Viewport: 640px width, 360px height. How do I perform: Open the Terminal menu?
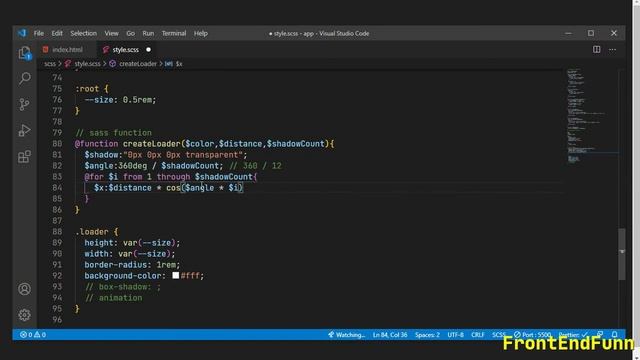click(174, 33)
